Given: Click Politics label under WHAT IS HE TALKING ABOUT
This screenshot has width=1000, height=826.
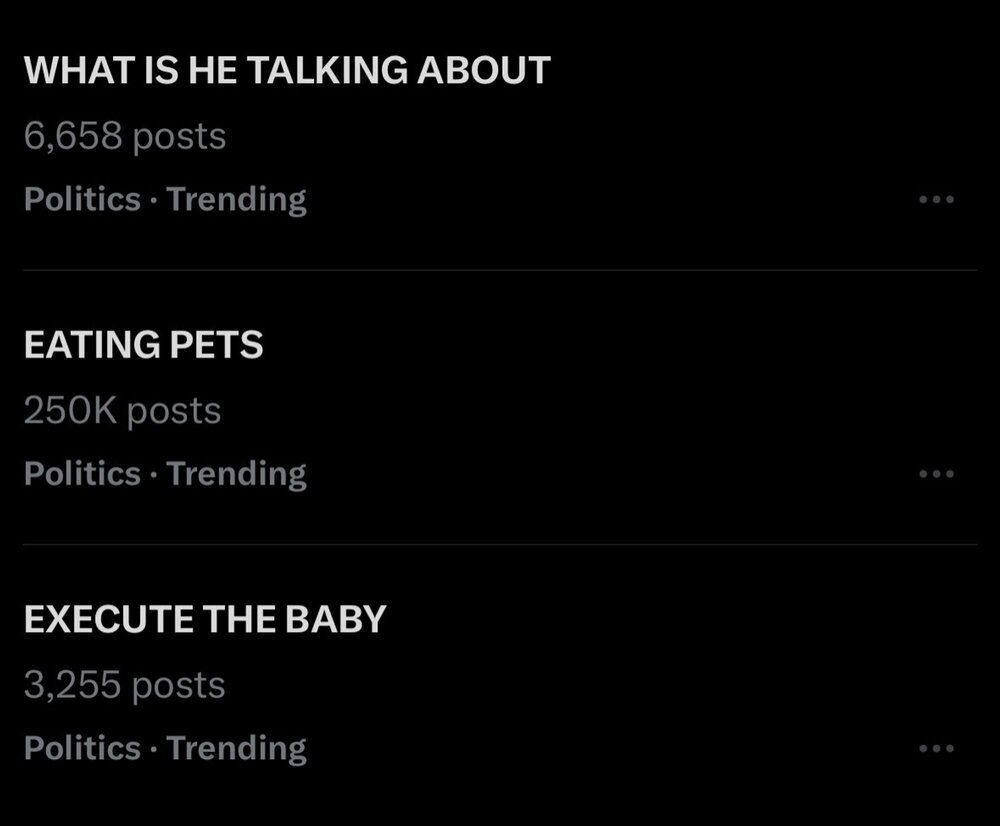Looking at the screenshot, I should click(x=82, y=199).
